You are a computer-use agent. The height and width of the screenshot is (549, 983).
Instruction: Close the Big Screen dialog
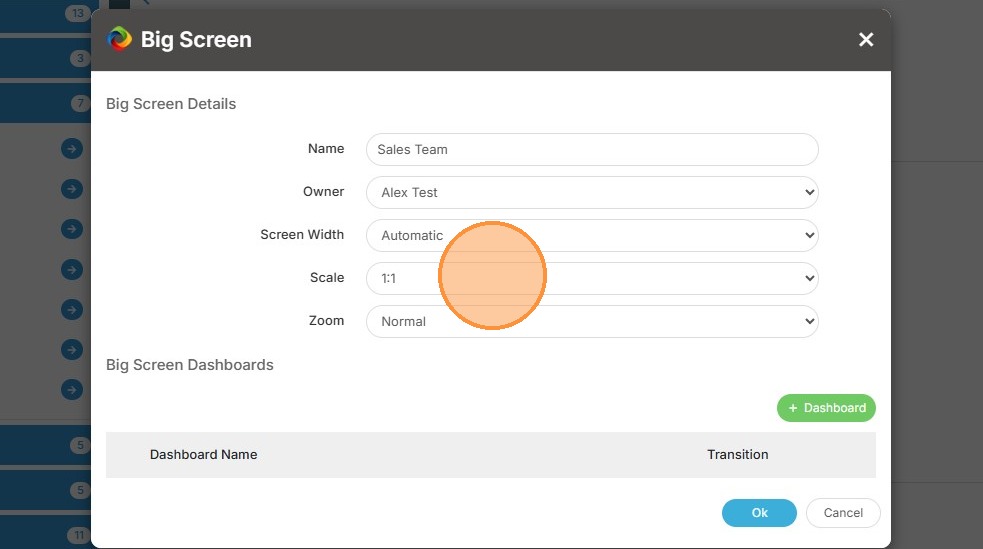point(866,39)
